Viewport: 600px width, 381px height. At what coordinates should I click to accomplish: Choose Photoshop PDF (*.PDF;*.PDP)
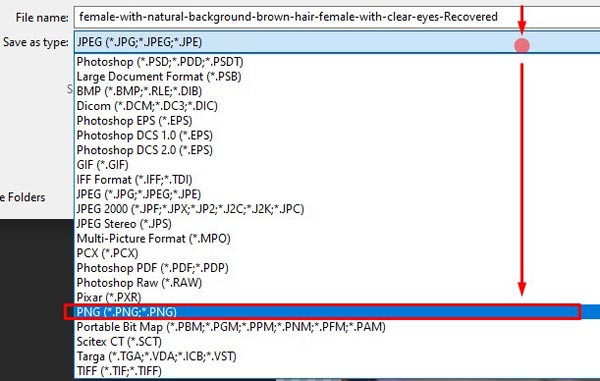(x=337, y=268)
